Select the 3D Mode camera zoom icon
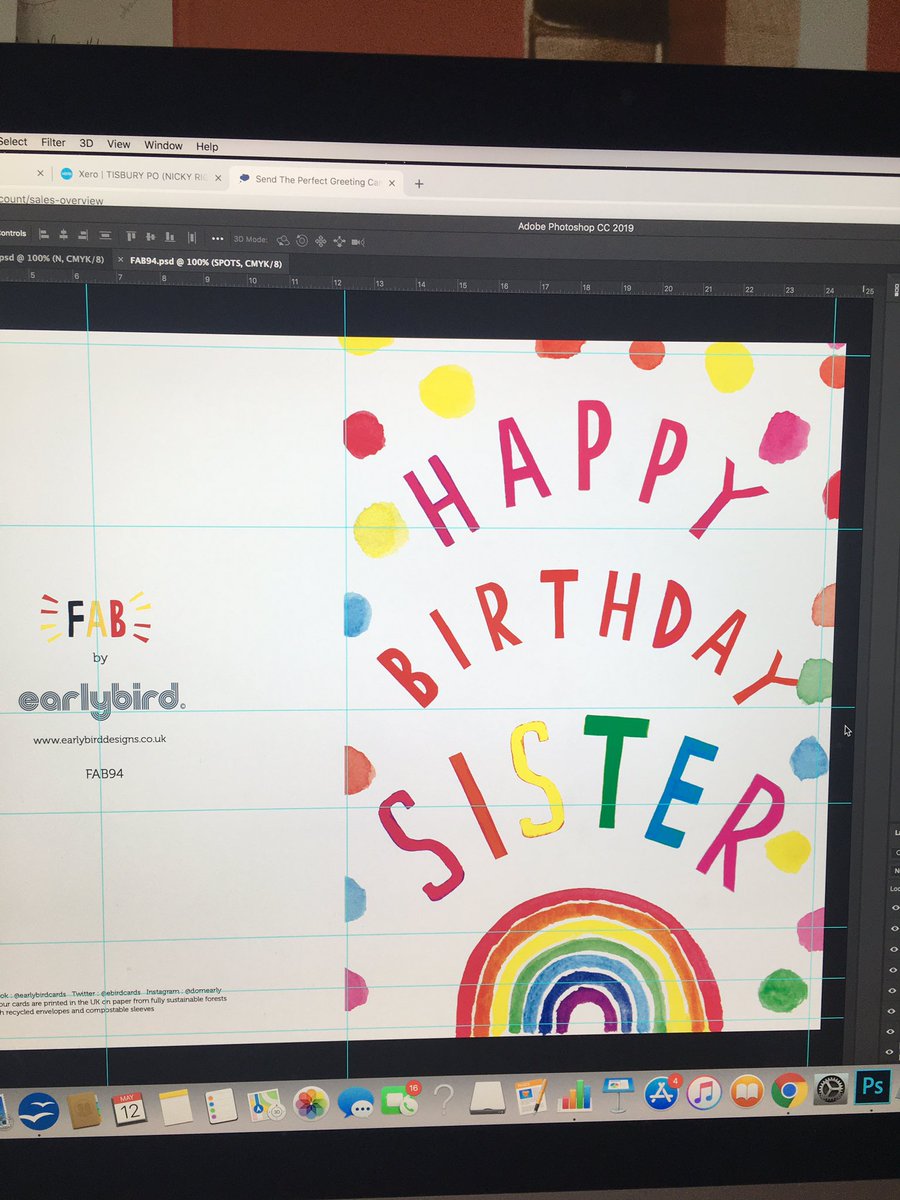The width and height of the screenshot is (900, 1200). 358,242
